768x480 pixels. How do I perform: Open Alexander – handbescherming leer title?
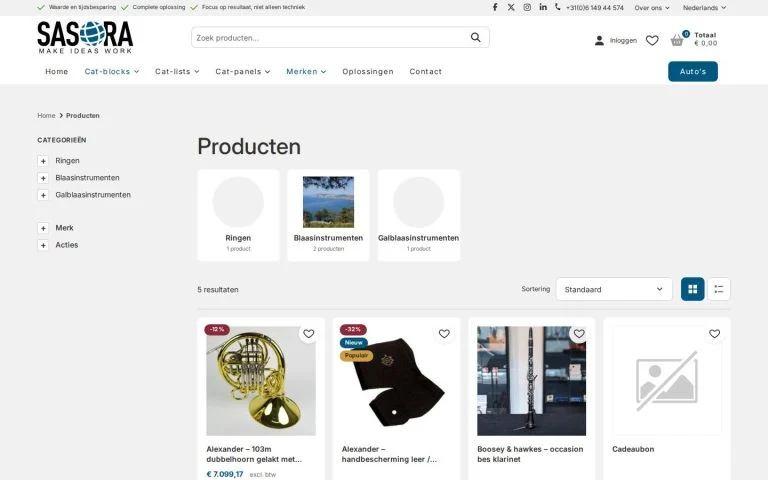point(389,454)
